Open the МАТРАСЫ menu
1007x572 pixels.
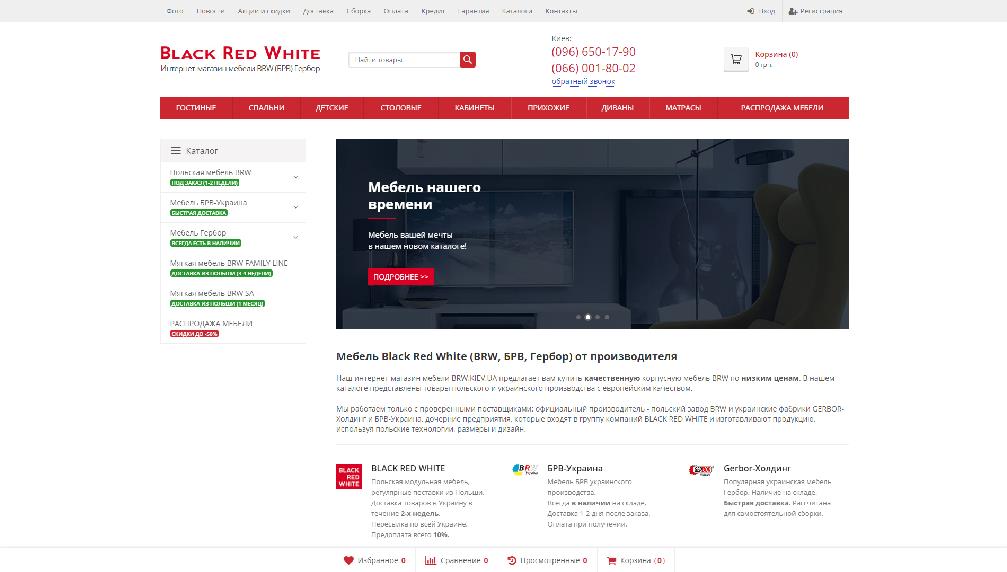tap(683, 108)
